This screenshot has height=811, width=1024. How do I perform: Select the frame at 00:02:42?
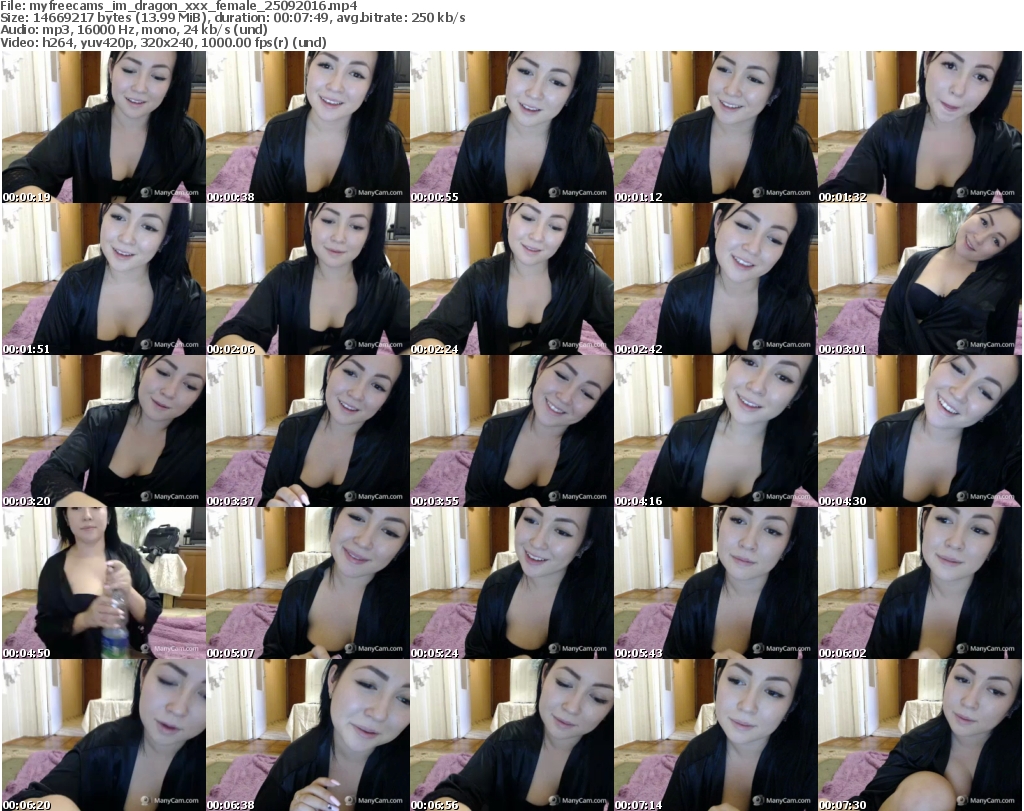pos(716,279)
